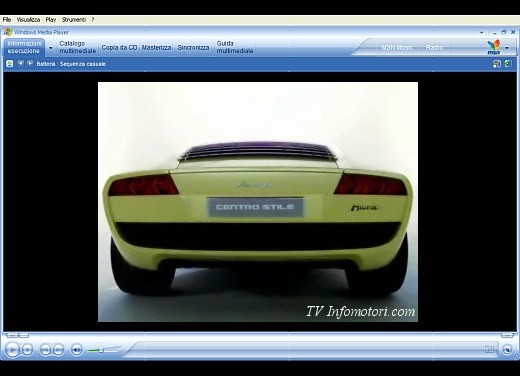Image resolution: width=520 pixels, height=376 pixels.
Task: Switch to skin mode with the bottom-right button
Action: (x=507, y=349)
